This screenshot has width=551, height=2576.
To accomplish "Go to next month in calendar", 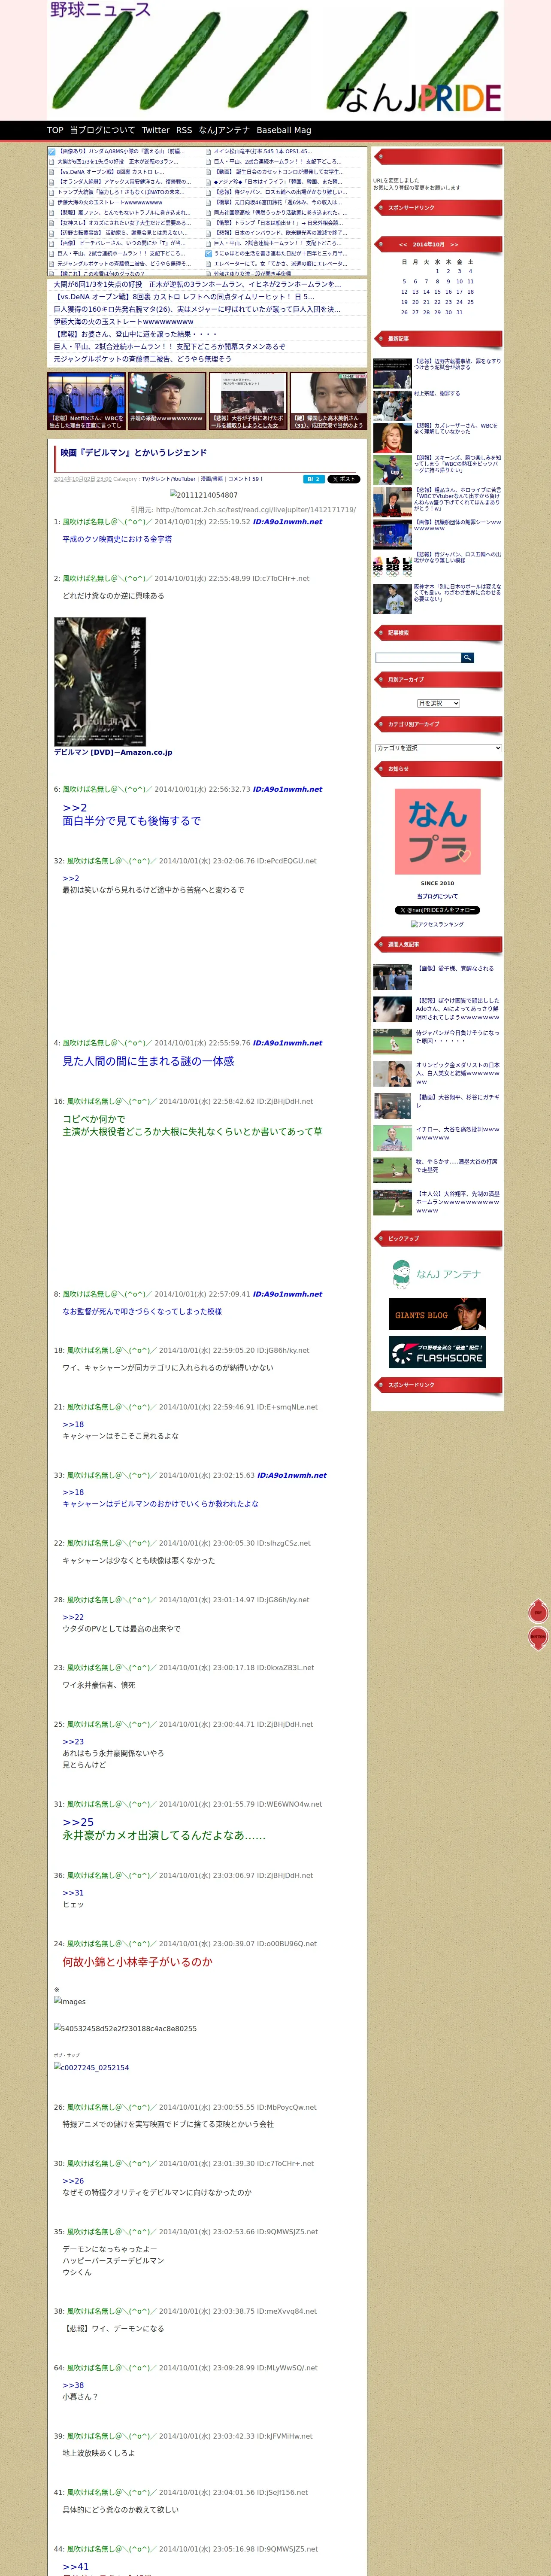I will click(x=454, y=244).
